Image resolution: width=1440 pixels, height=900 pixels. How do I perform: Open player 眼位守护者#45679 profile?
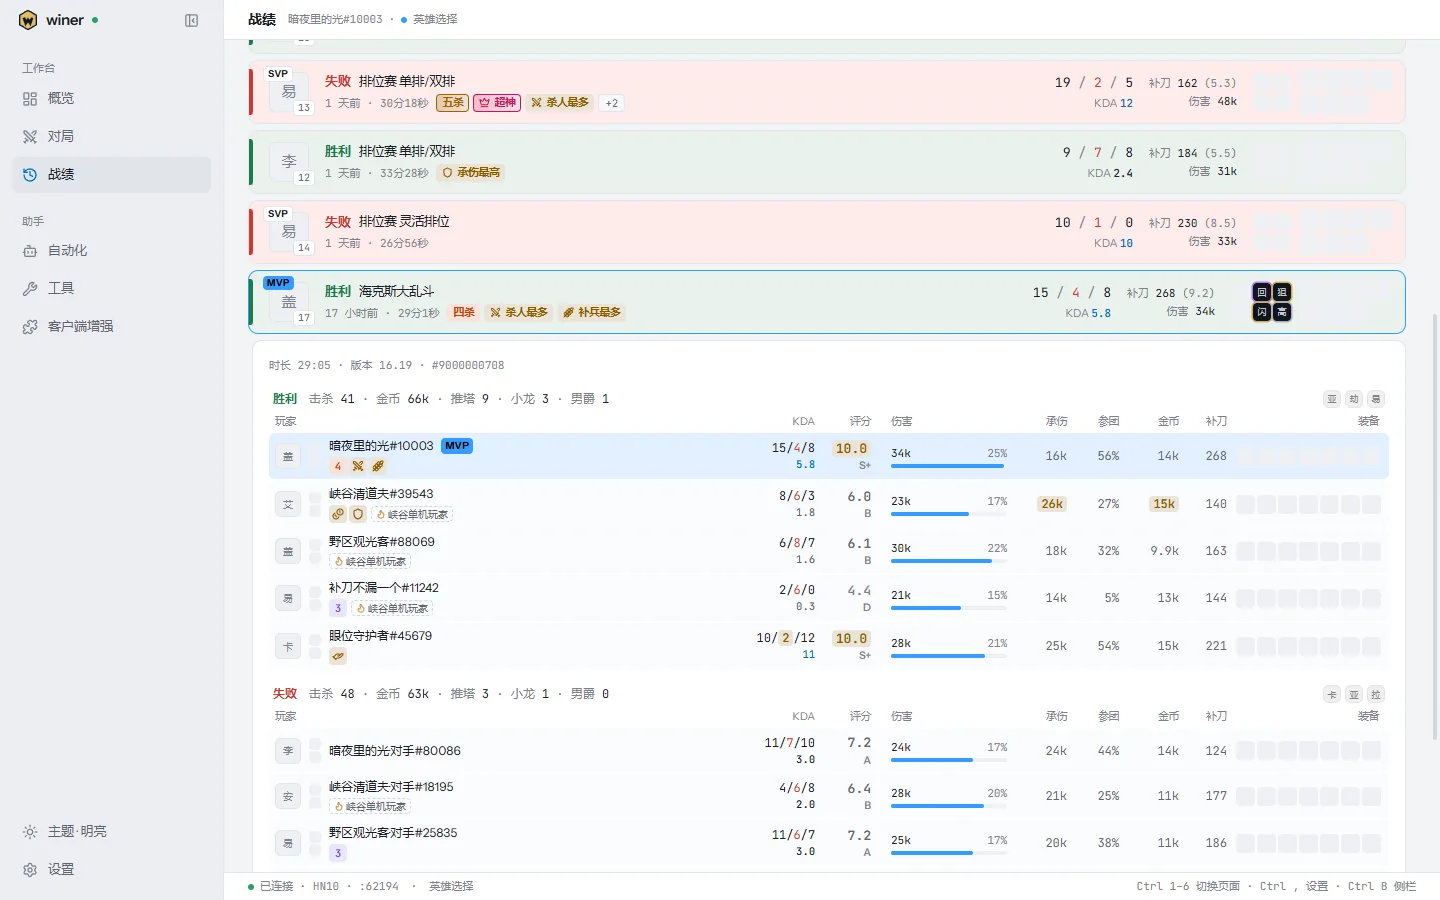point(380,636)
